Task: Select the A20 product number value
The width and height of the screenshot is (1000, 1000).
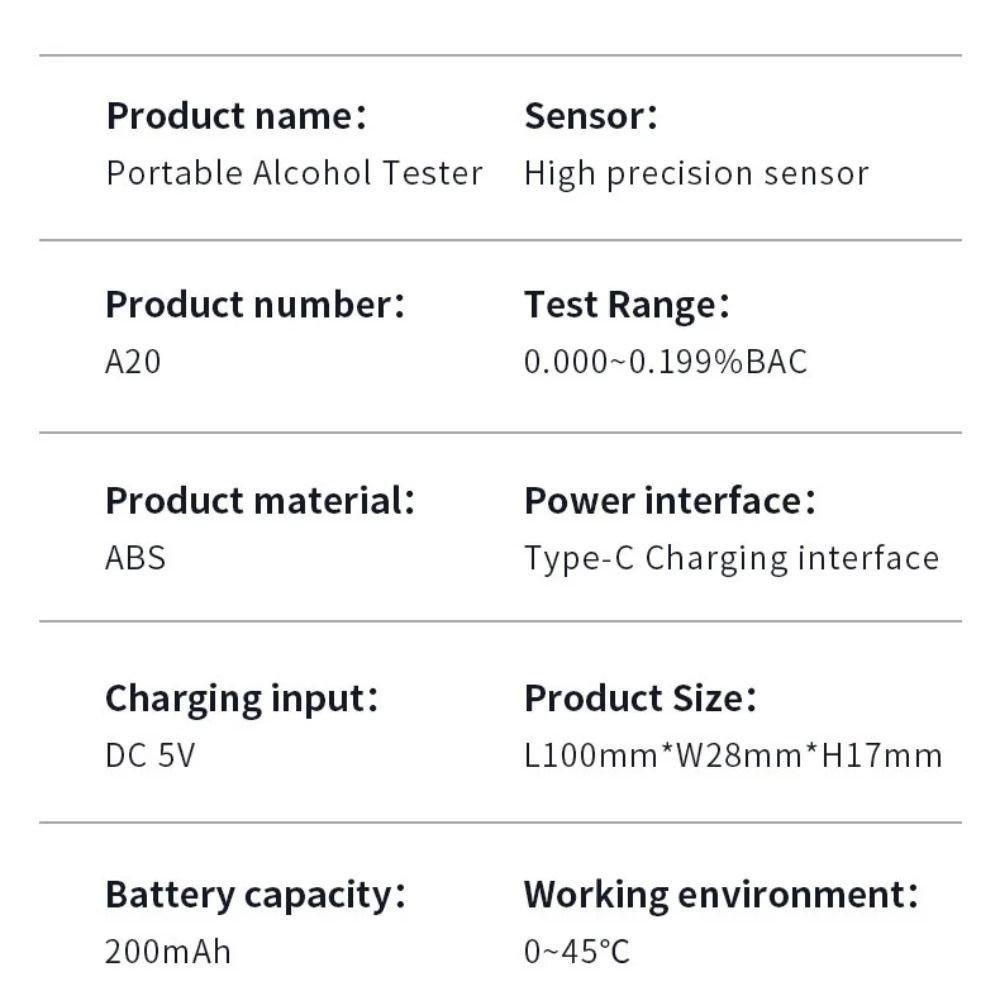Action: tap(133, 362)
